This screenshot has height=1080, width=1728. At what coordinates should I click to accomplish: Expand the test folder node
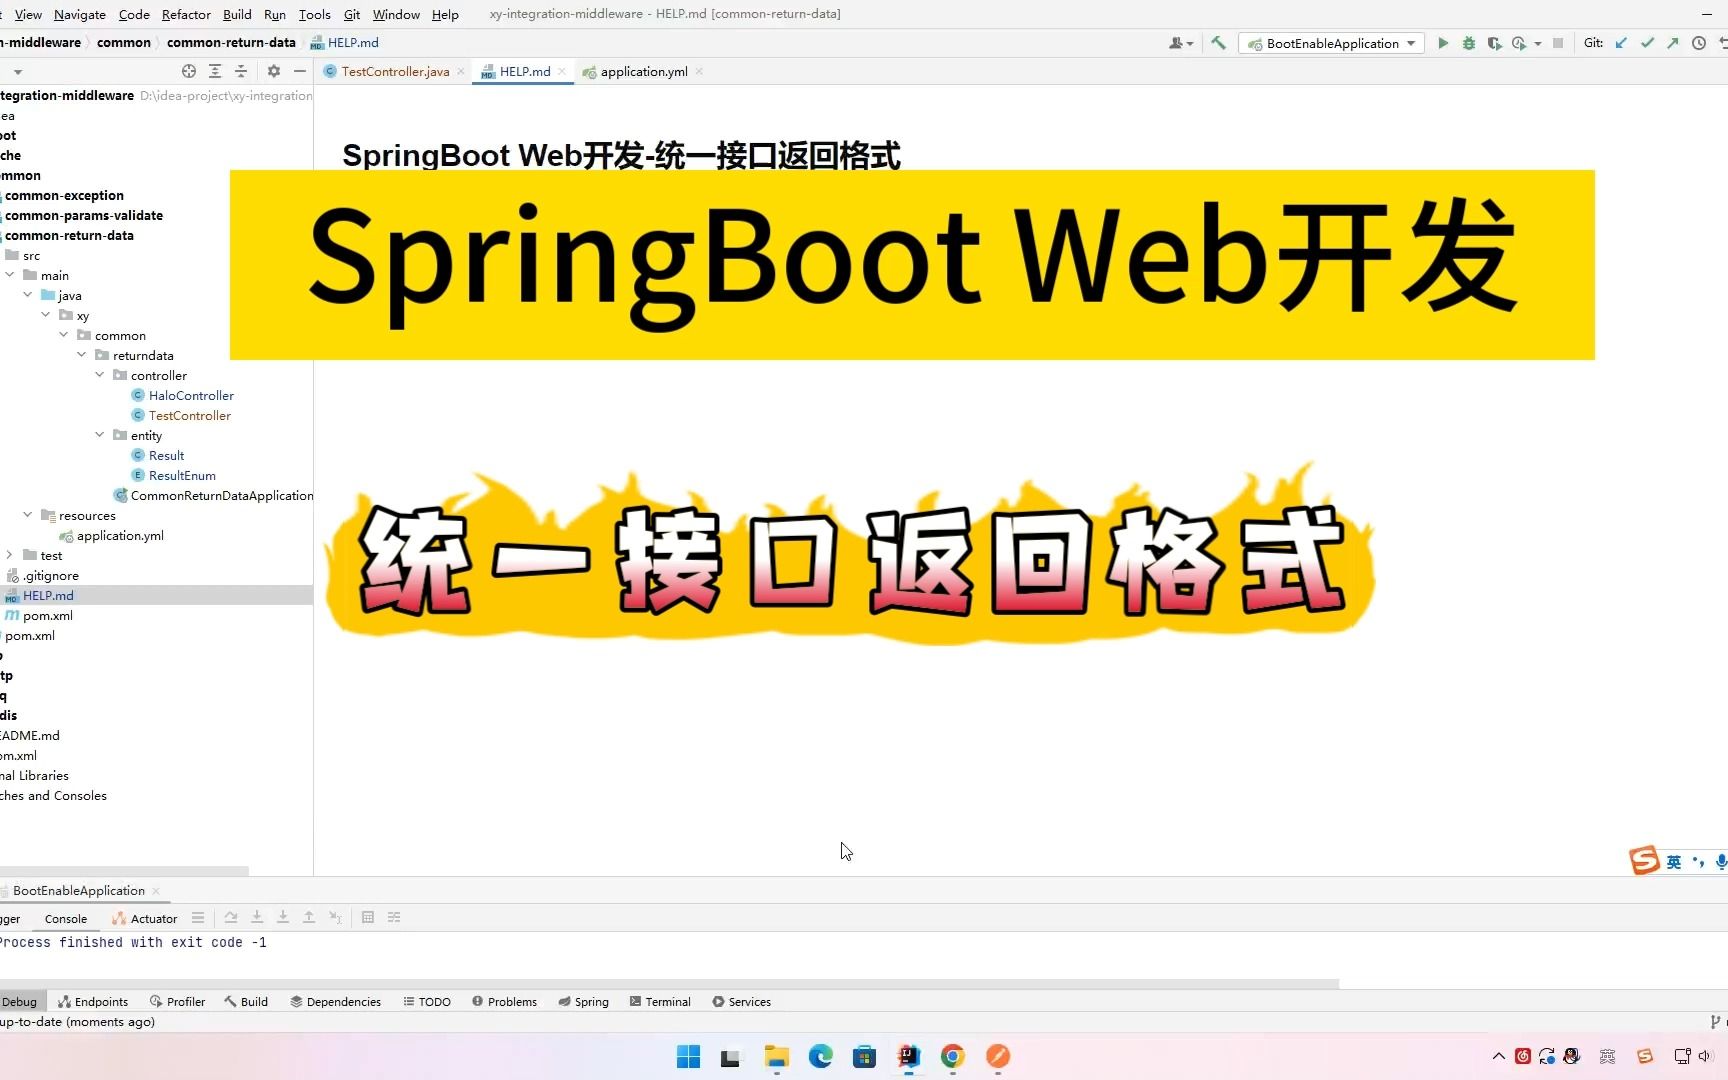(x=10, y=555)
